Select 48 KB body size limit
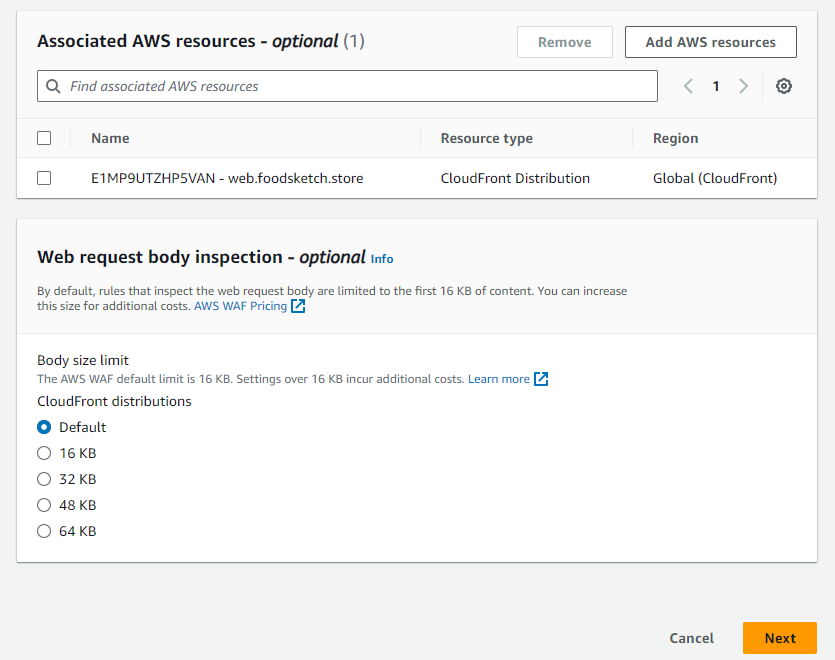 (x=44, y=505)
